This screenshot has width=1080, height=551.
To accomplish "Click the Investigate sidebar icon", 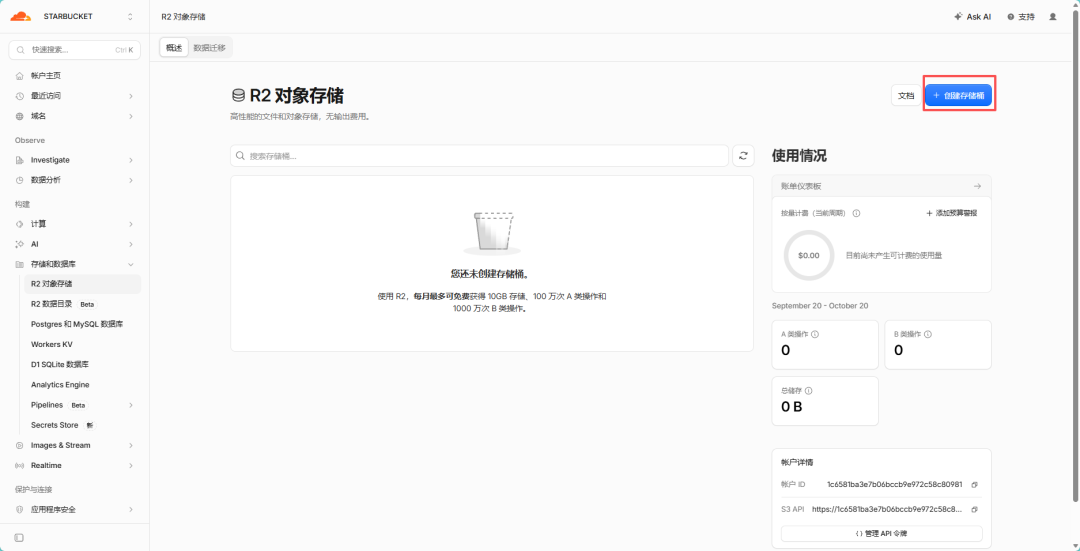I will [19, 160].
